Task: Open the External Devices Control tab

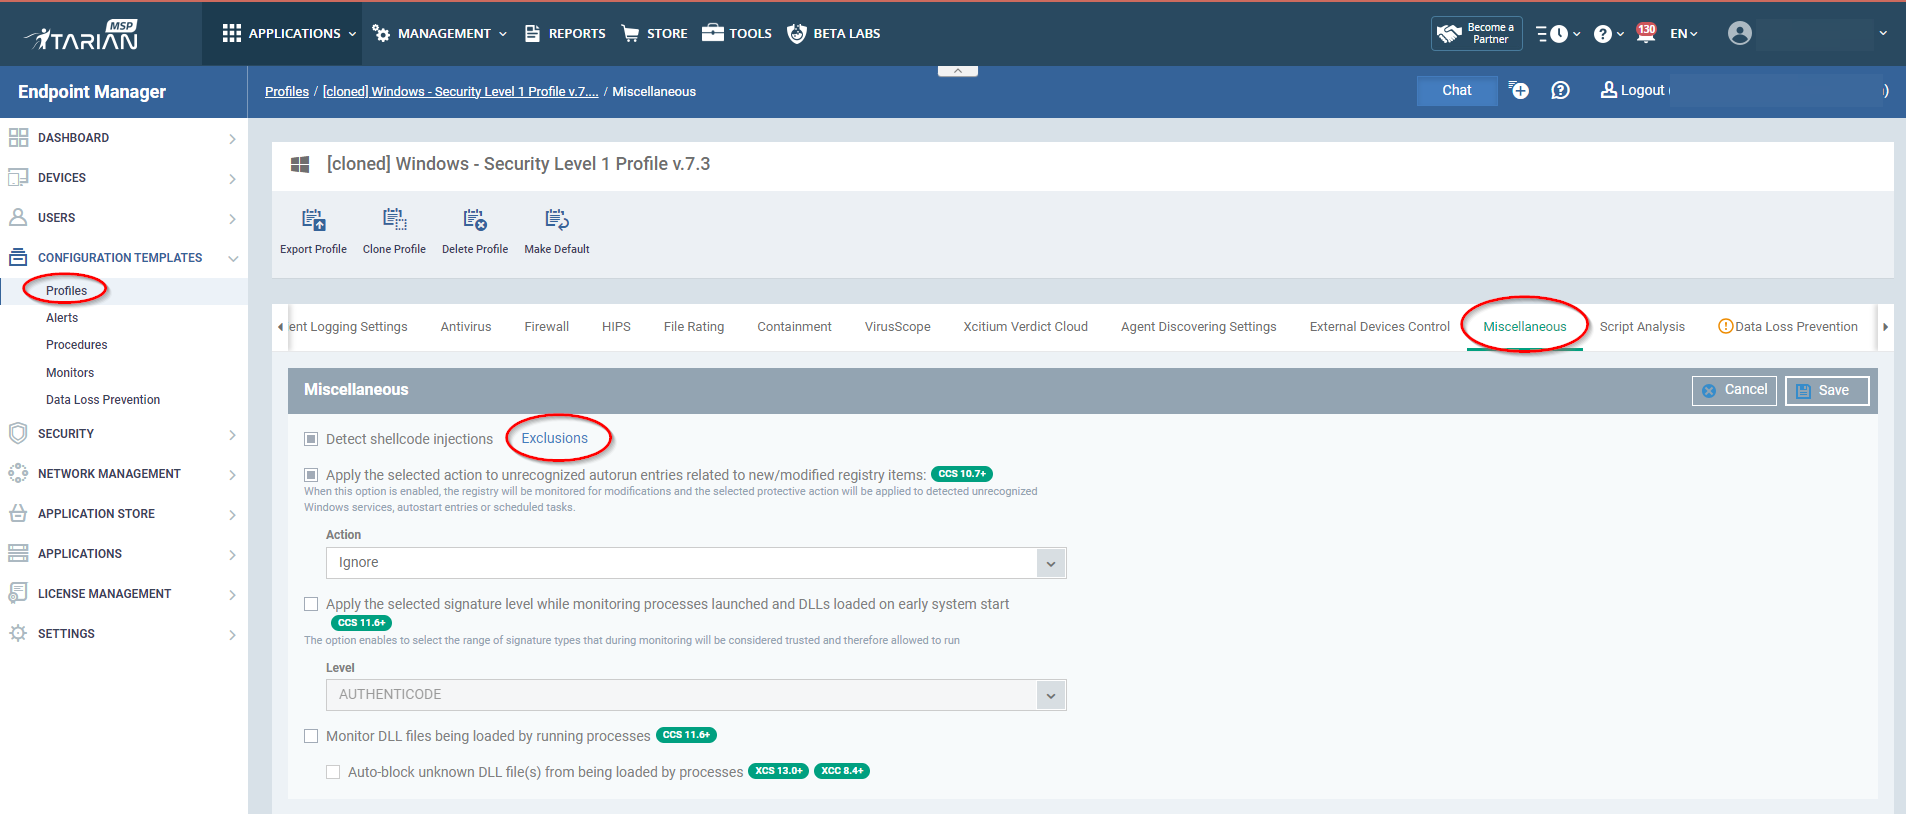Action: point(1379,327)
